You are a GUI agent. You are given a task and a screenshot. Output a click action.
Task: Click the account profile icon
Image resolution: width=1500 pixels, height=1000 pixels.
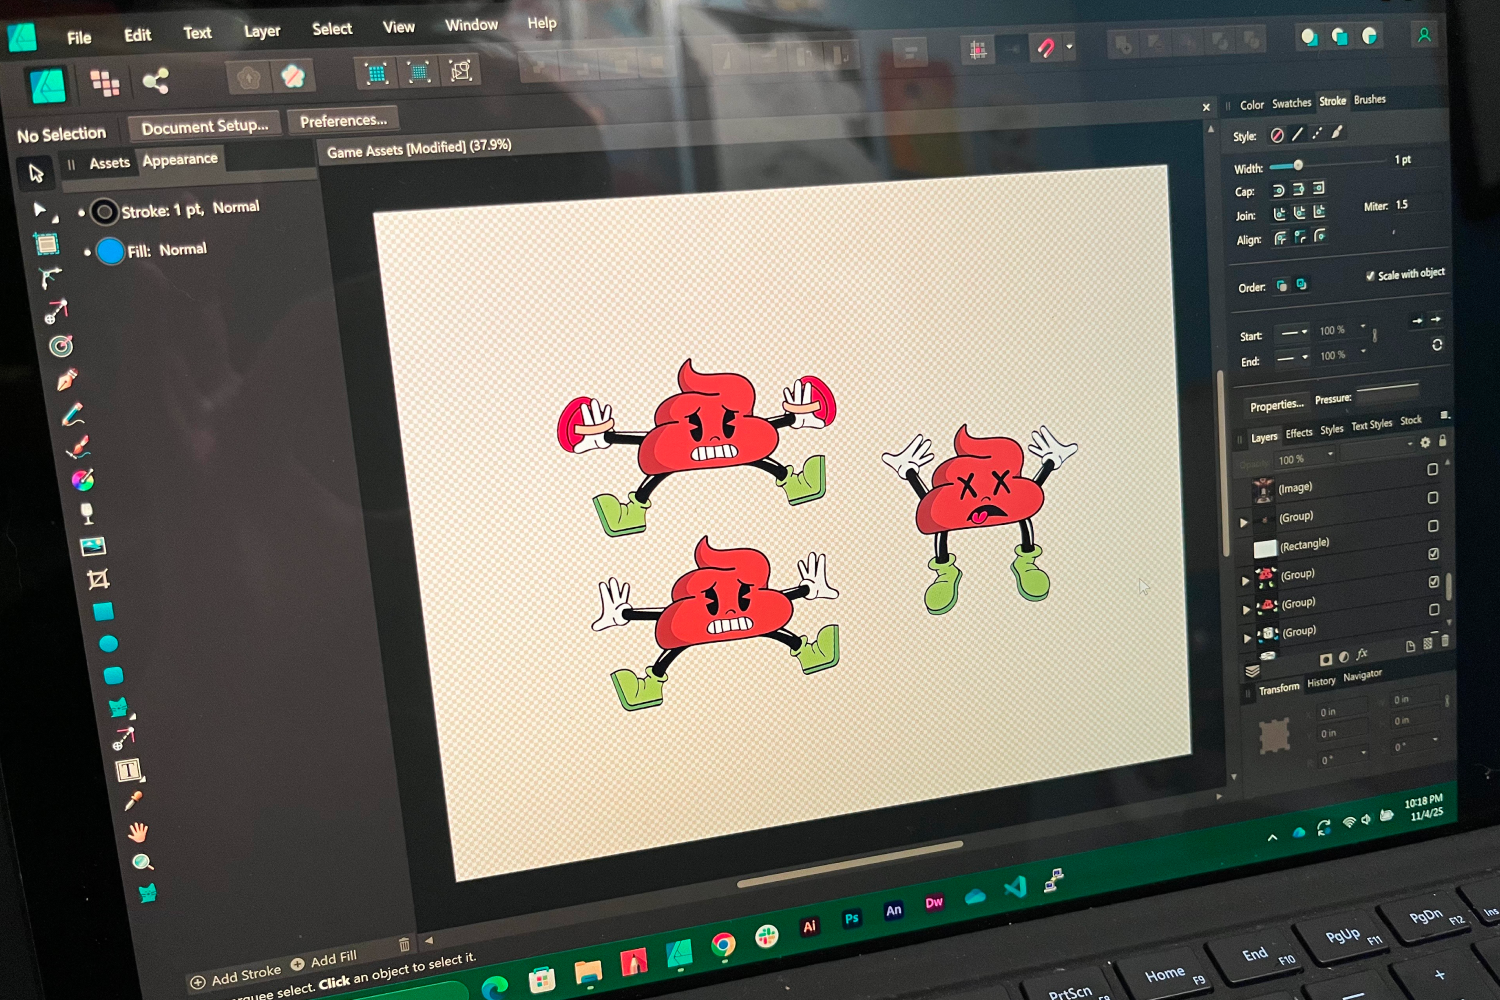1424,35
